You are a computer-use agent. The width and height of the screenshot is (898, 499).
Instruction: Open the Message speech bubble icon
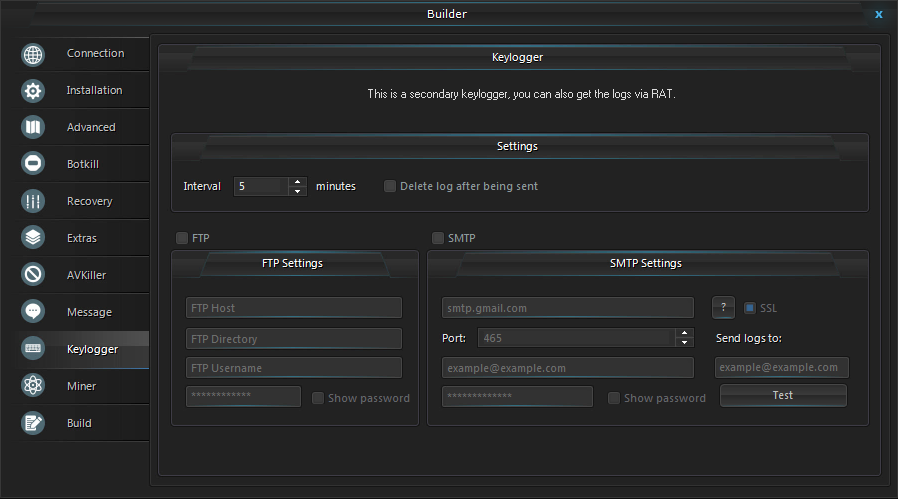(x=33, y=311)
